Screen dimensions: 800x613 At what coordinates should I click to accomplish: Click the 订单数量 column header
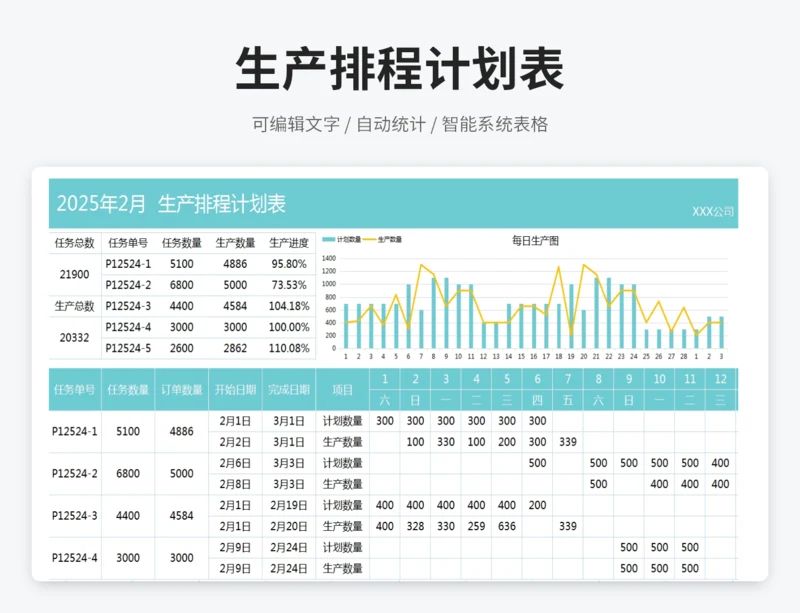[182, 390]
